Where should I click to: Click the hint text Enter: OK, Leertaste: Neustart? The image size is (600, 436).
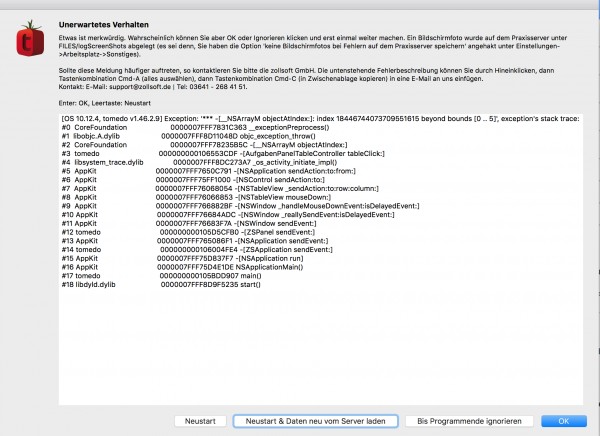[104, 103]
